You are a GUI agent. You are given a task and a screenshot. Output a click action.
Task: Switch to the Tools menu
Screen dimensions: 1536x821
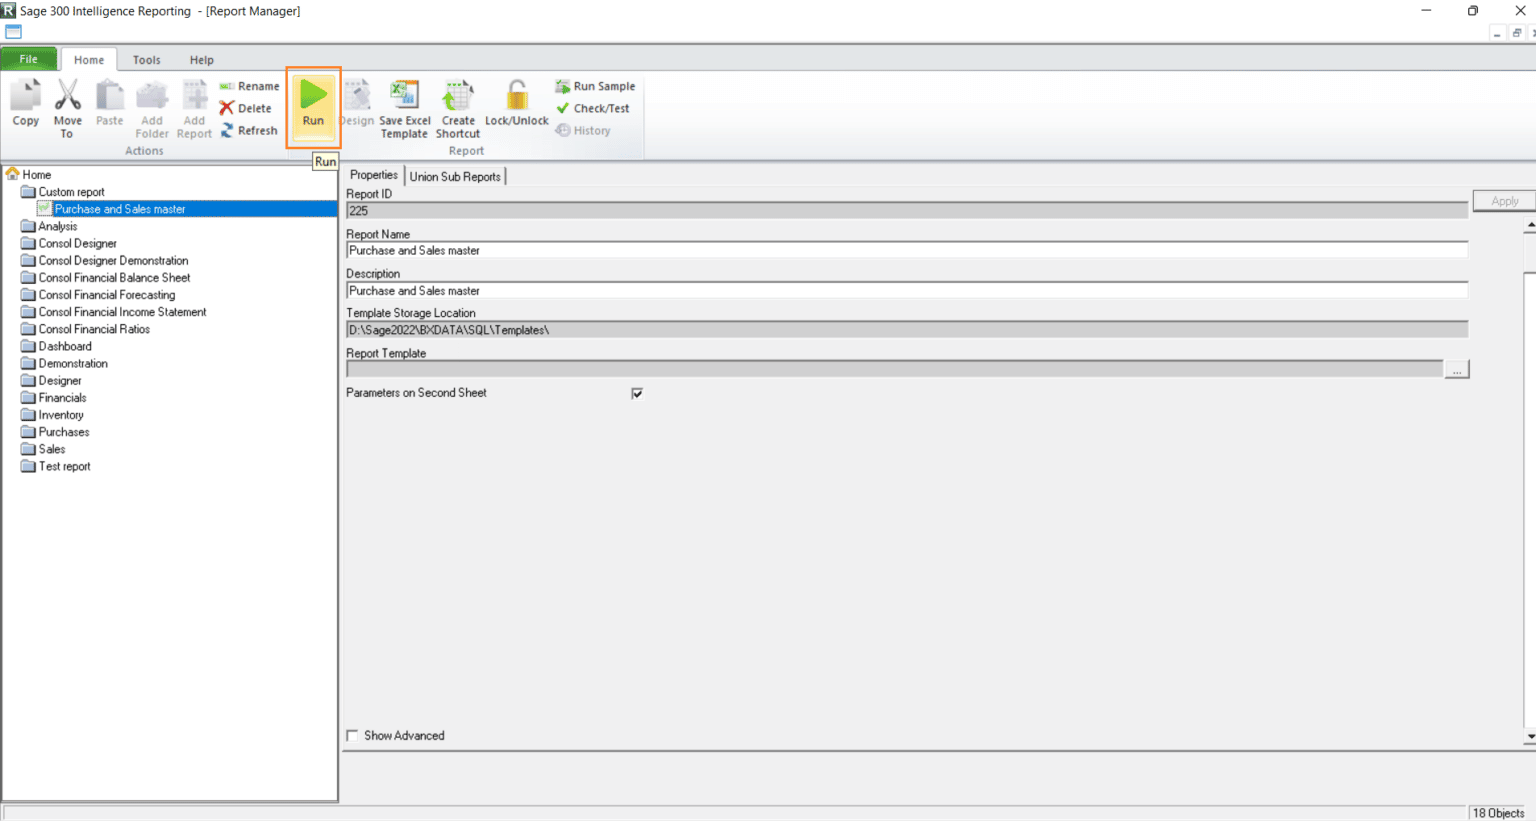[x=146, y=59]
